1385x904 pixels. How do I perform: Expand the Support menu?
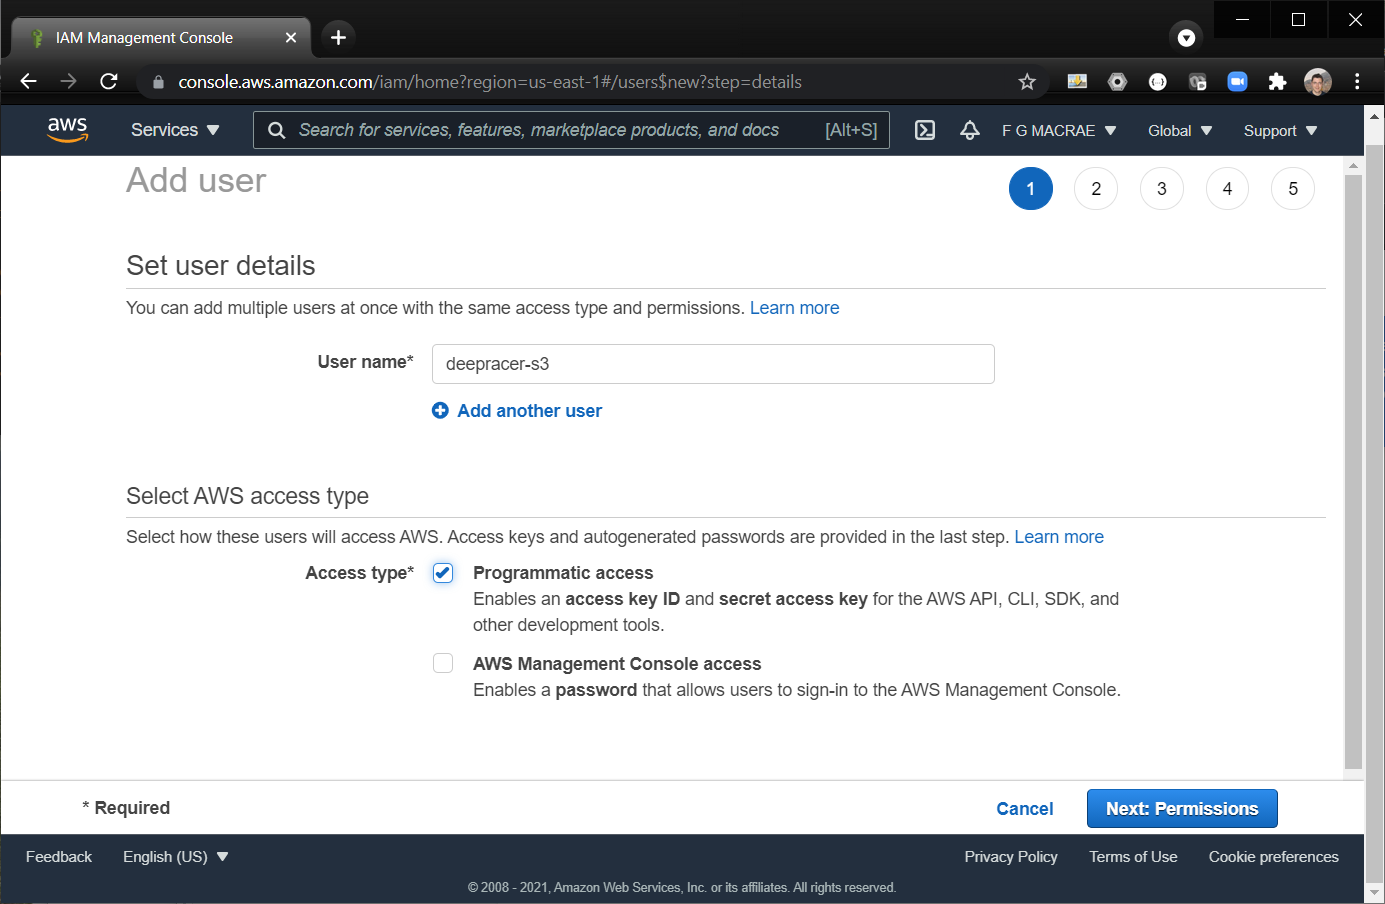[1280, 131]
